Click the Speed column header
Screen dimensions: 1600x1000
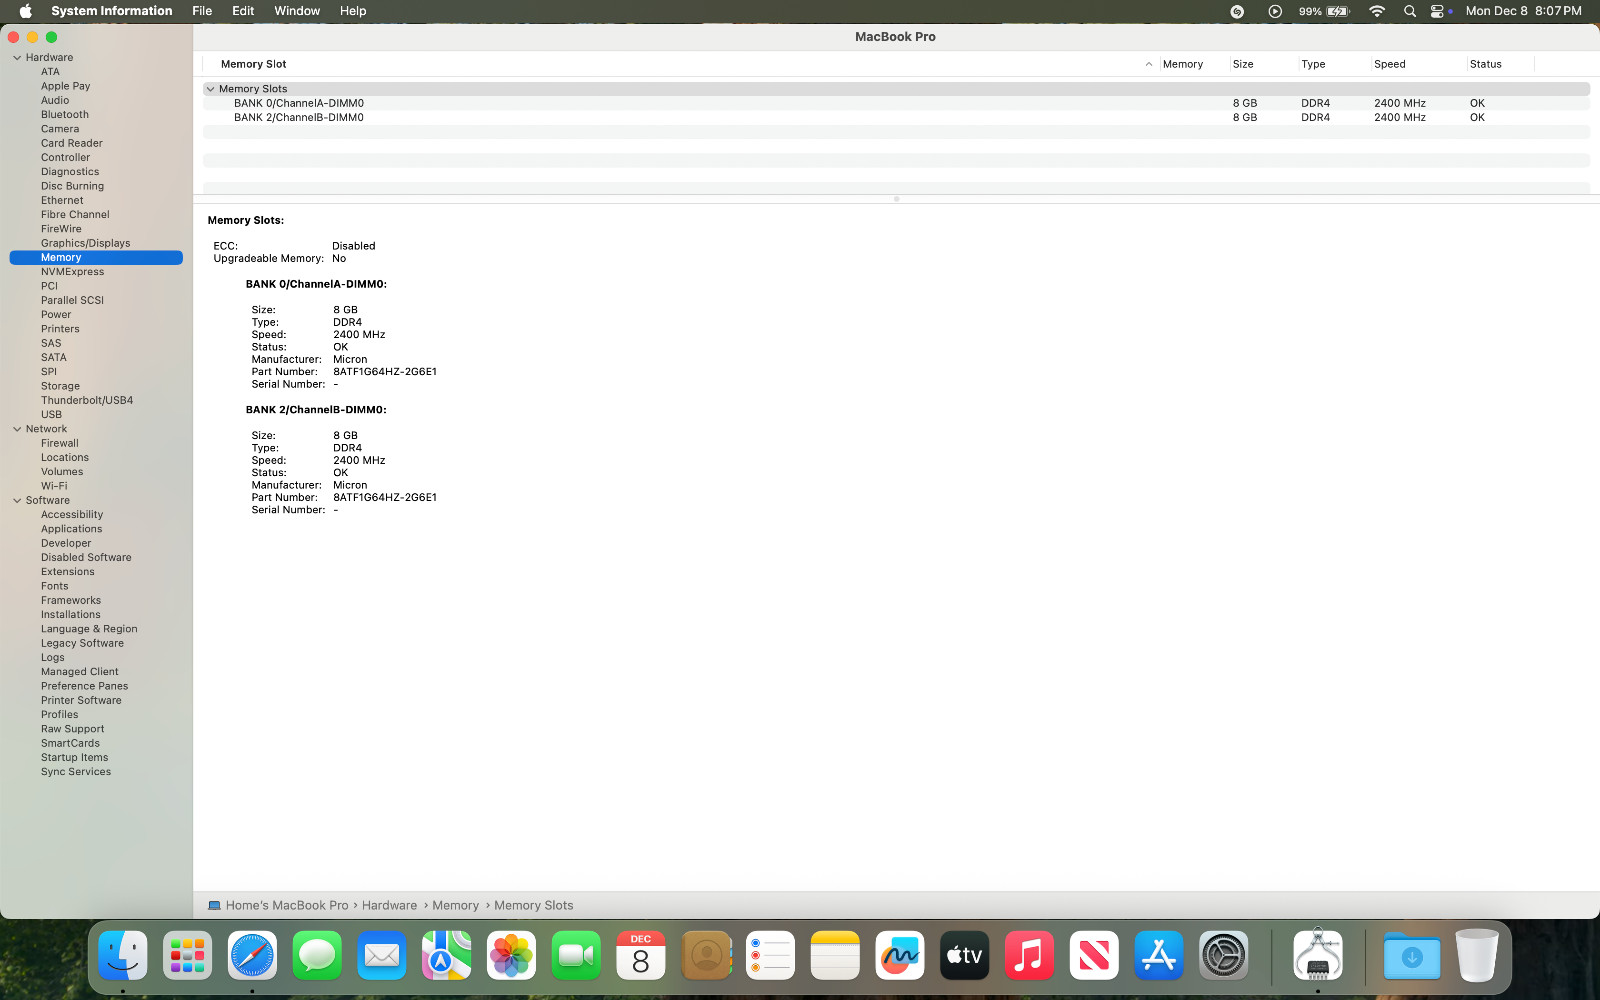click(x=1418, y=64)
